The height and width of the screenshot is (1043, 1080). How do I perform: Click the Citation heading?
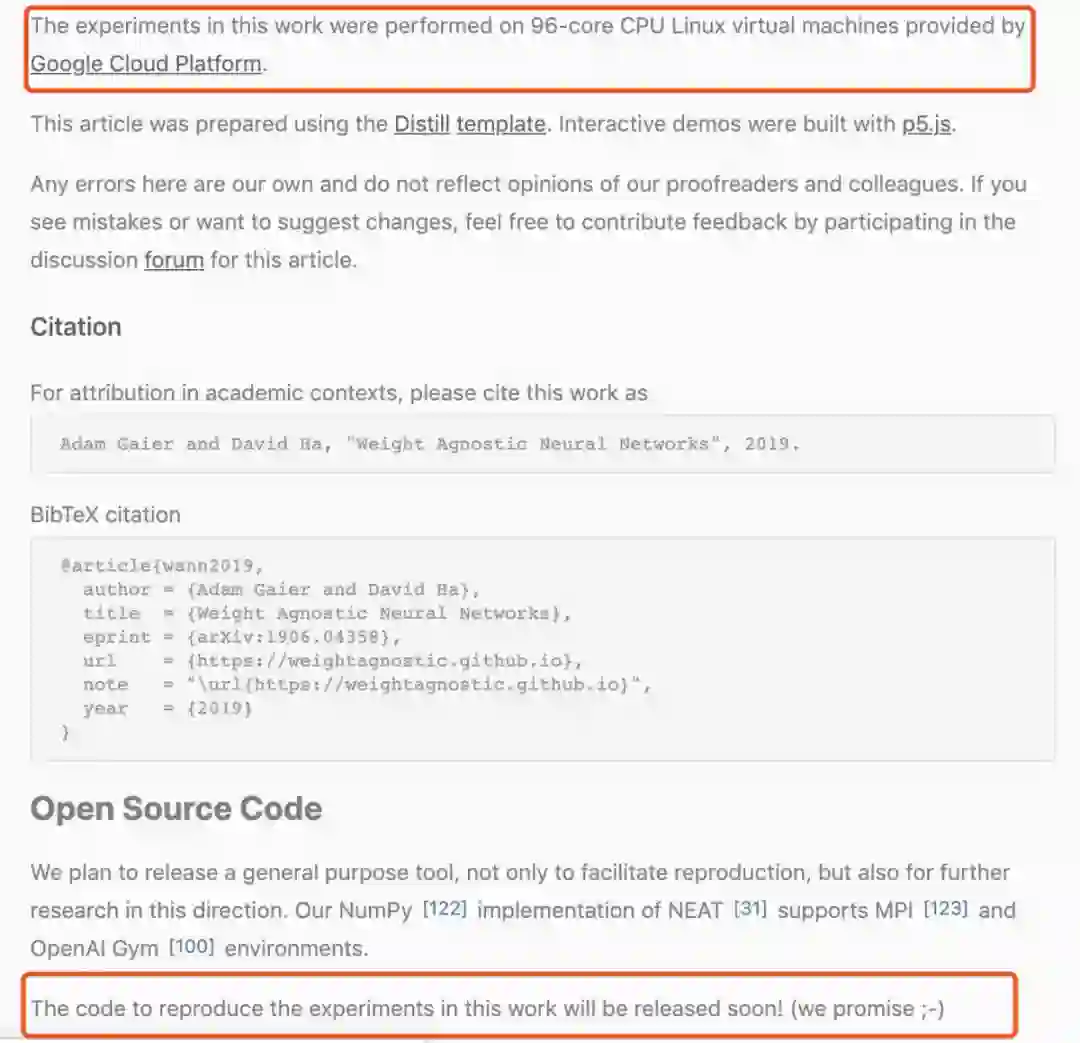pos(76,327)
